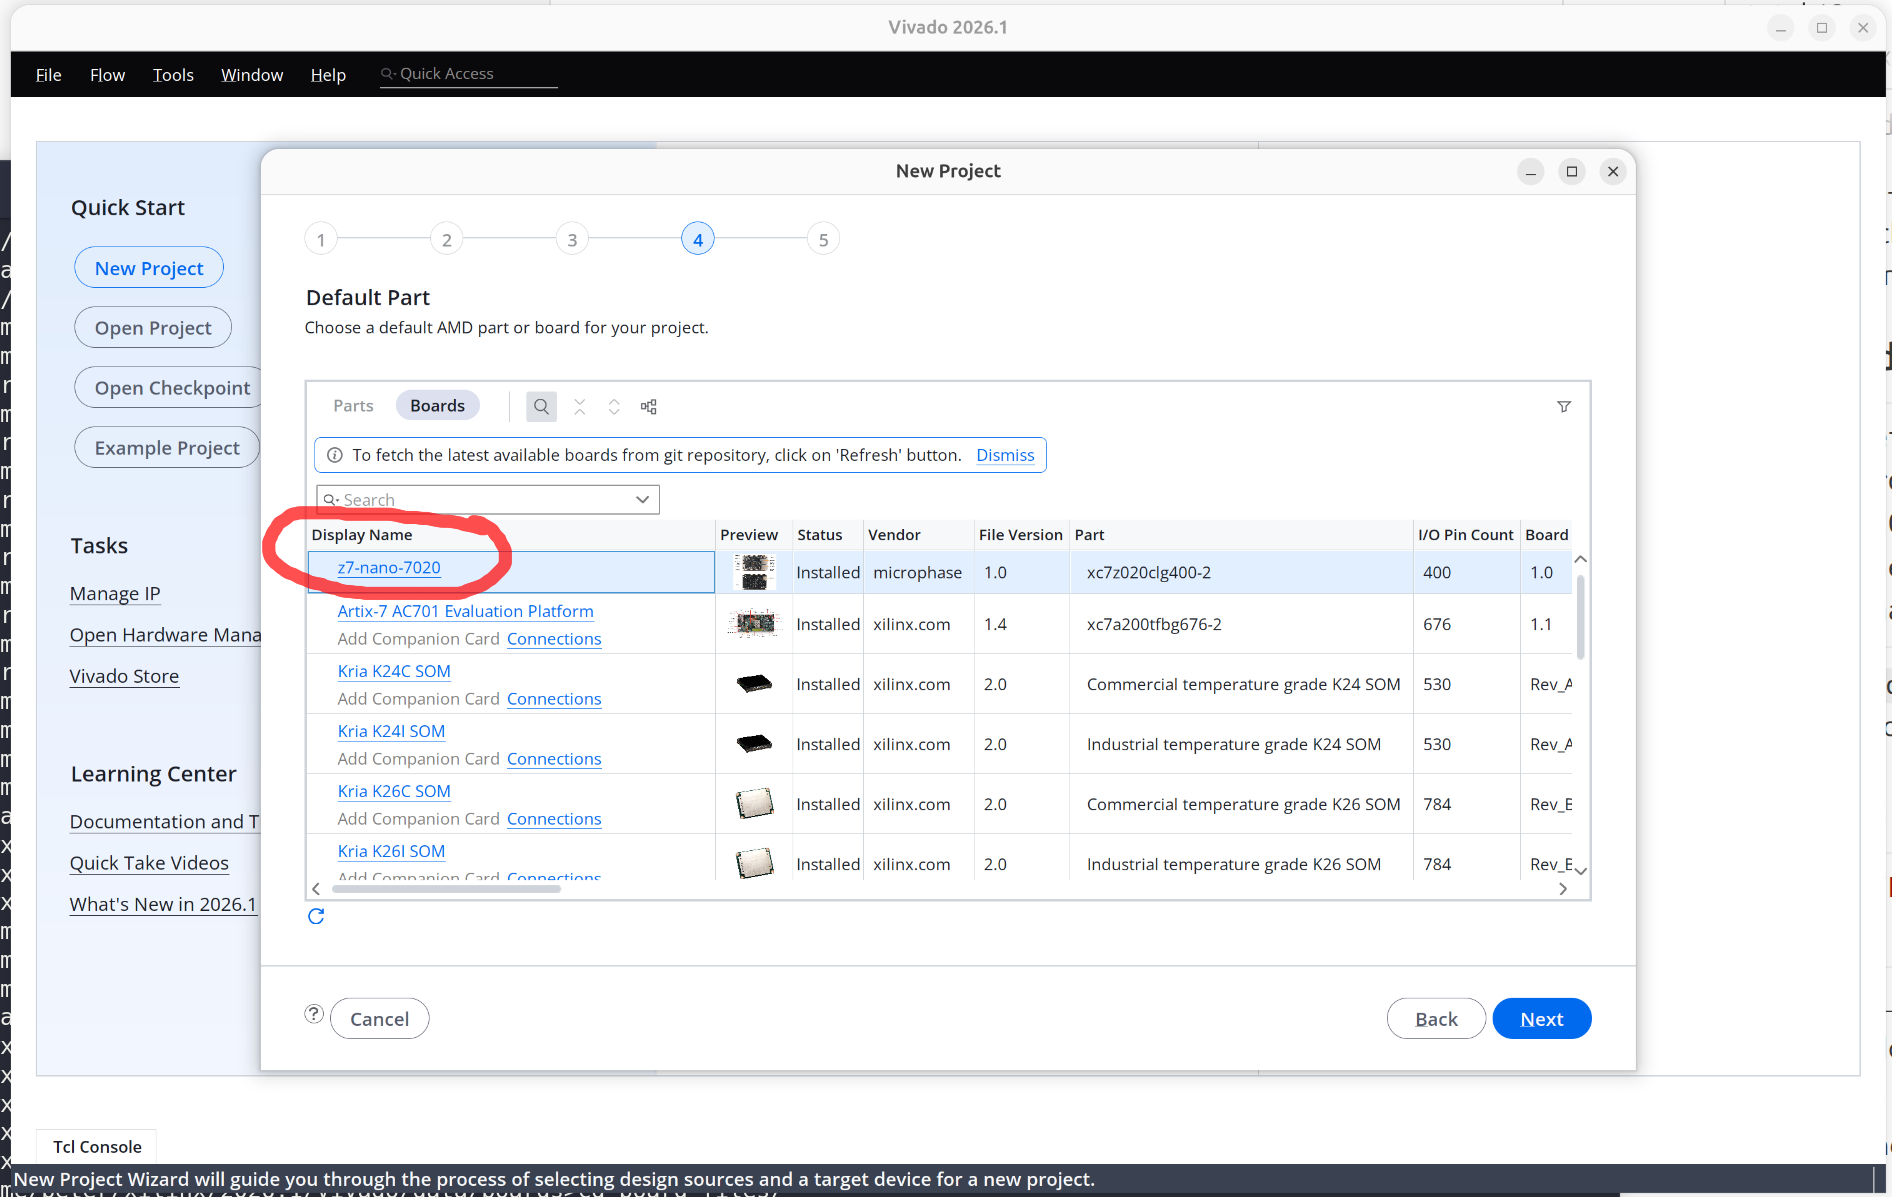The height and width of the screenshot is (1197, 1892).
Task: Open the search field dropdown arrow
Action: pyautogui.click(x=643, y=499)
